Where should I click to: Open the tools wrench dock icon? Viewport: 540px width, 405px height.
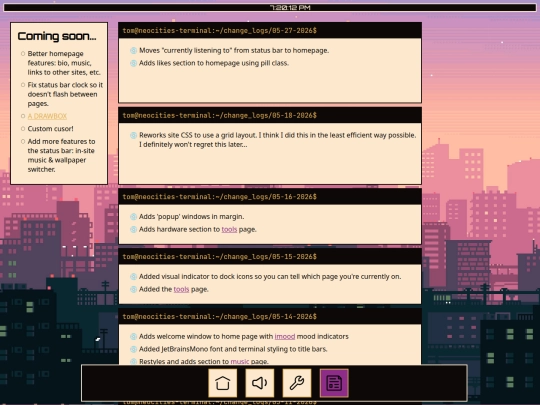tap(297, 383)
